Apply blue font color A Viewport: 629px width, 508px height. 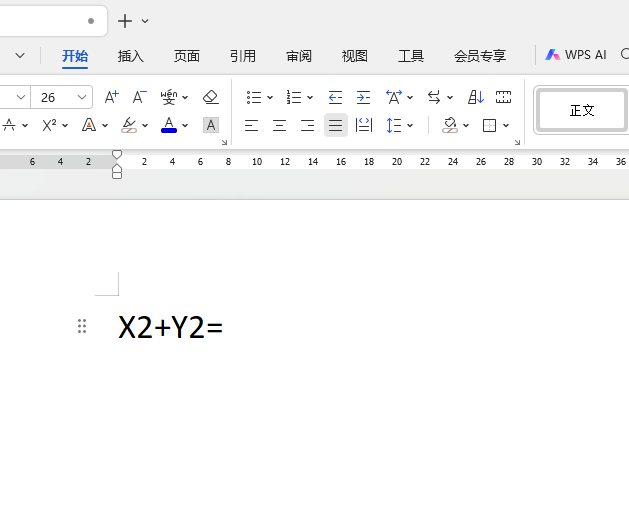(x=169, y=125)
